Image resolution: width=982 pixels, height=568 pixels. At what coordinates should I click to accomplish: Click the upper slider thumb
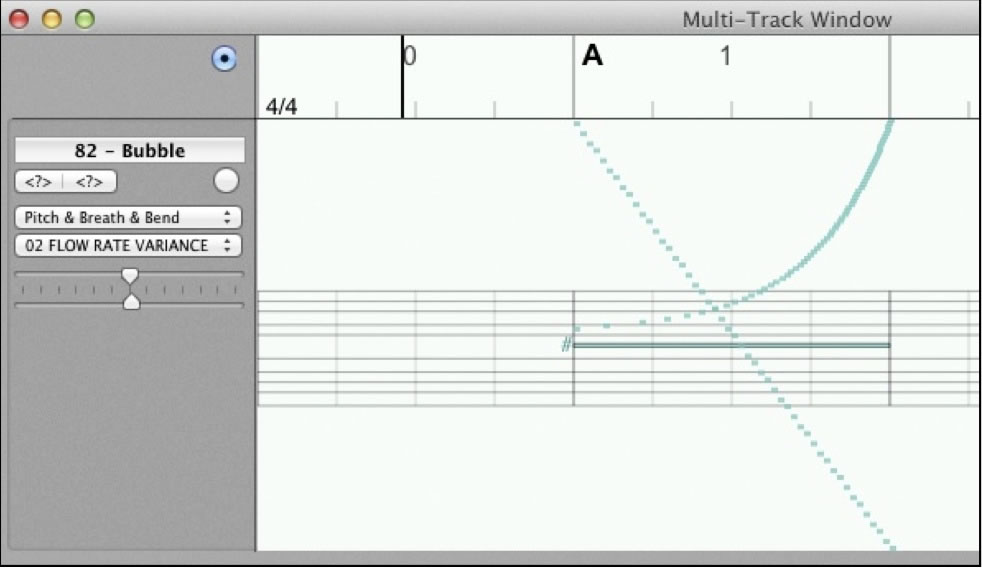[x=130, y=276]
